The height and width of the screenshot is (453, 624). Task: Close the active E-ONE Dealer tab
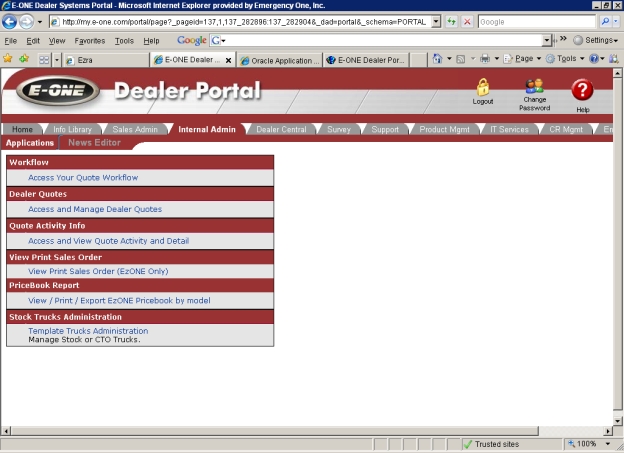tap(228, 61)
